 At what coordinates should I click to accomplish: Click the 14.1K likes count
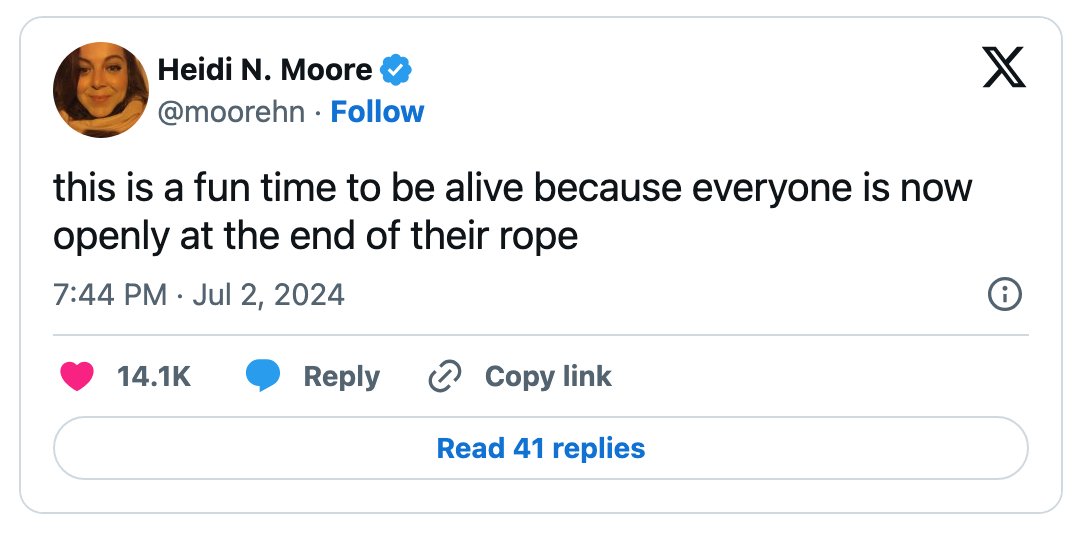pyautogui.click(x=154, y=377)
